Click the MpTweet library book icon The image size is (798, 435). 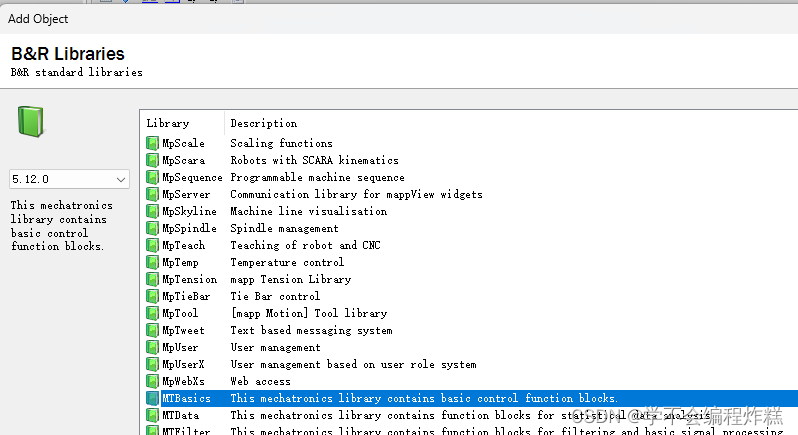[x=152, y=330]
